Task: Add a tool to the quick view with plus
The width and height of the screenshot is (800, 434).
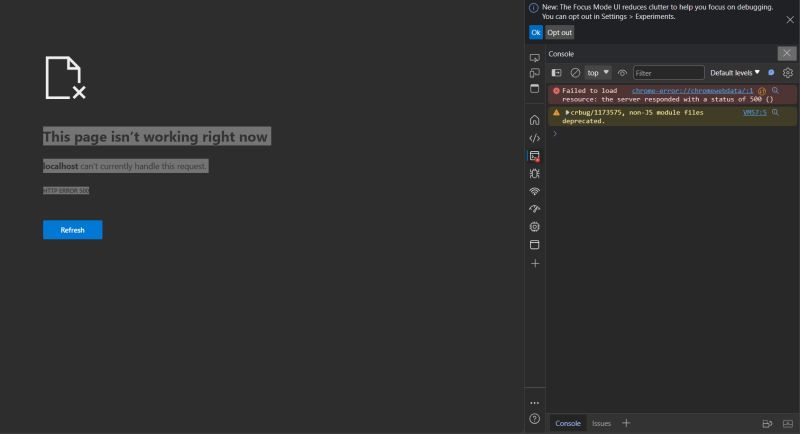Action: [626, 423]
